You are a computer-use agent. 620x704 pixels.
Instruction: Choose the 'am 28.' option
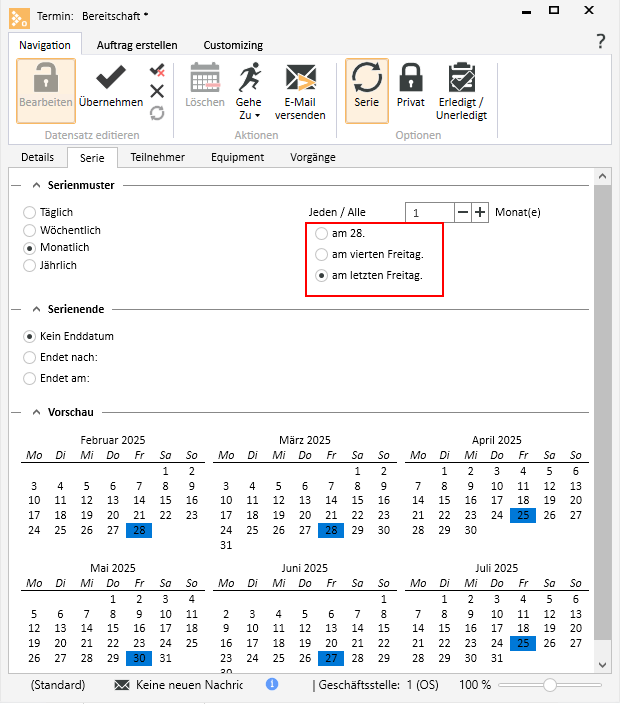(321, 233)
